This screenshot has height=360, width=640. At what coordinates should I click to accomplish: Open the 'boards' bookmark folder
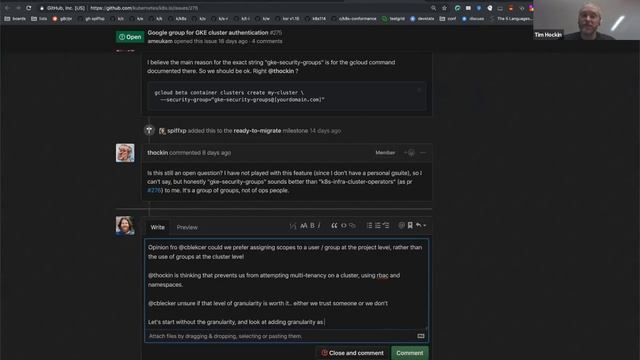click(15, 18)
